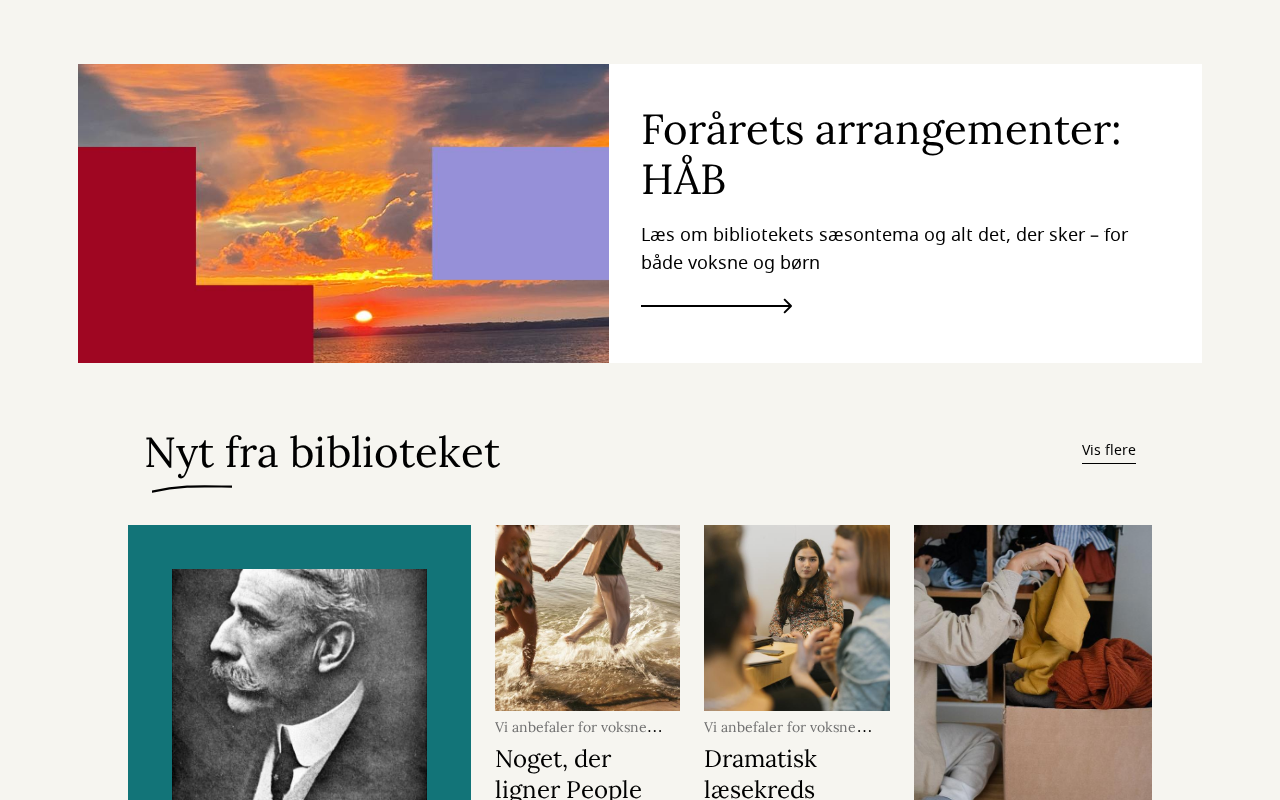Open article 'Noget, der ligner People'
1280x800 pixels.
coord(568,772)
